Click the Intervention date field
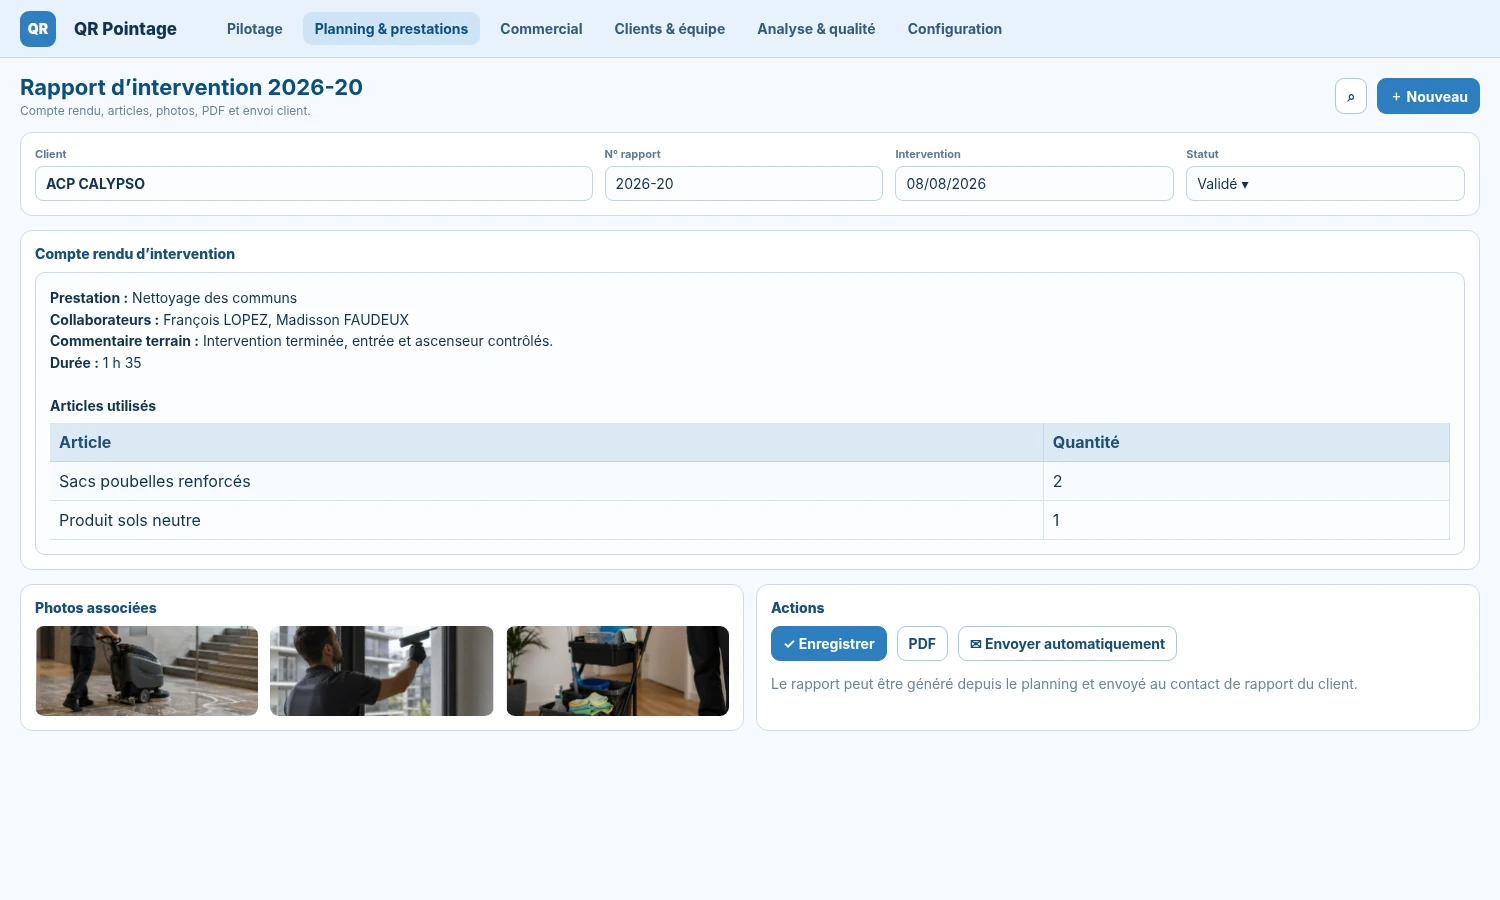 pyautogui.click(x=1034, y=184)
